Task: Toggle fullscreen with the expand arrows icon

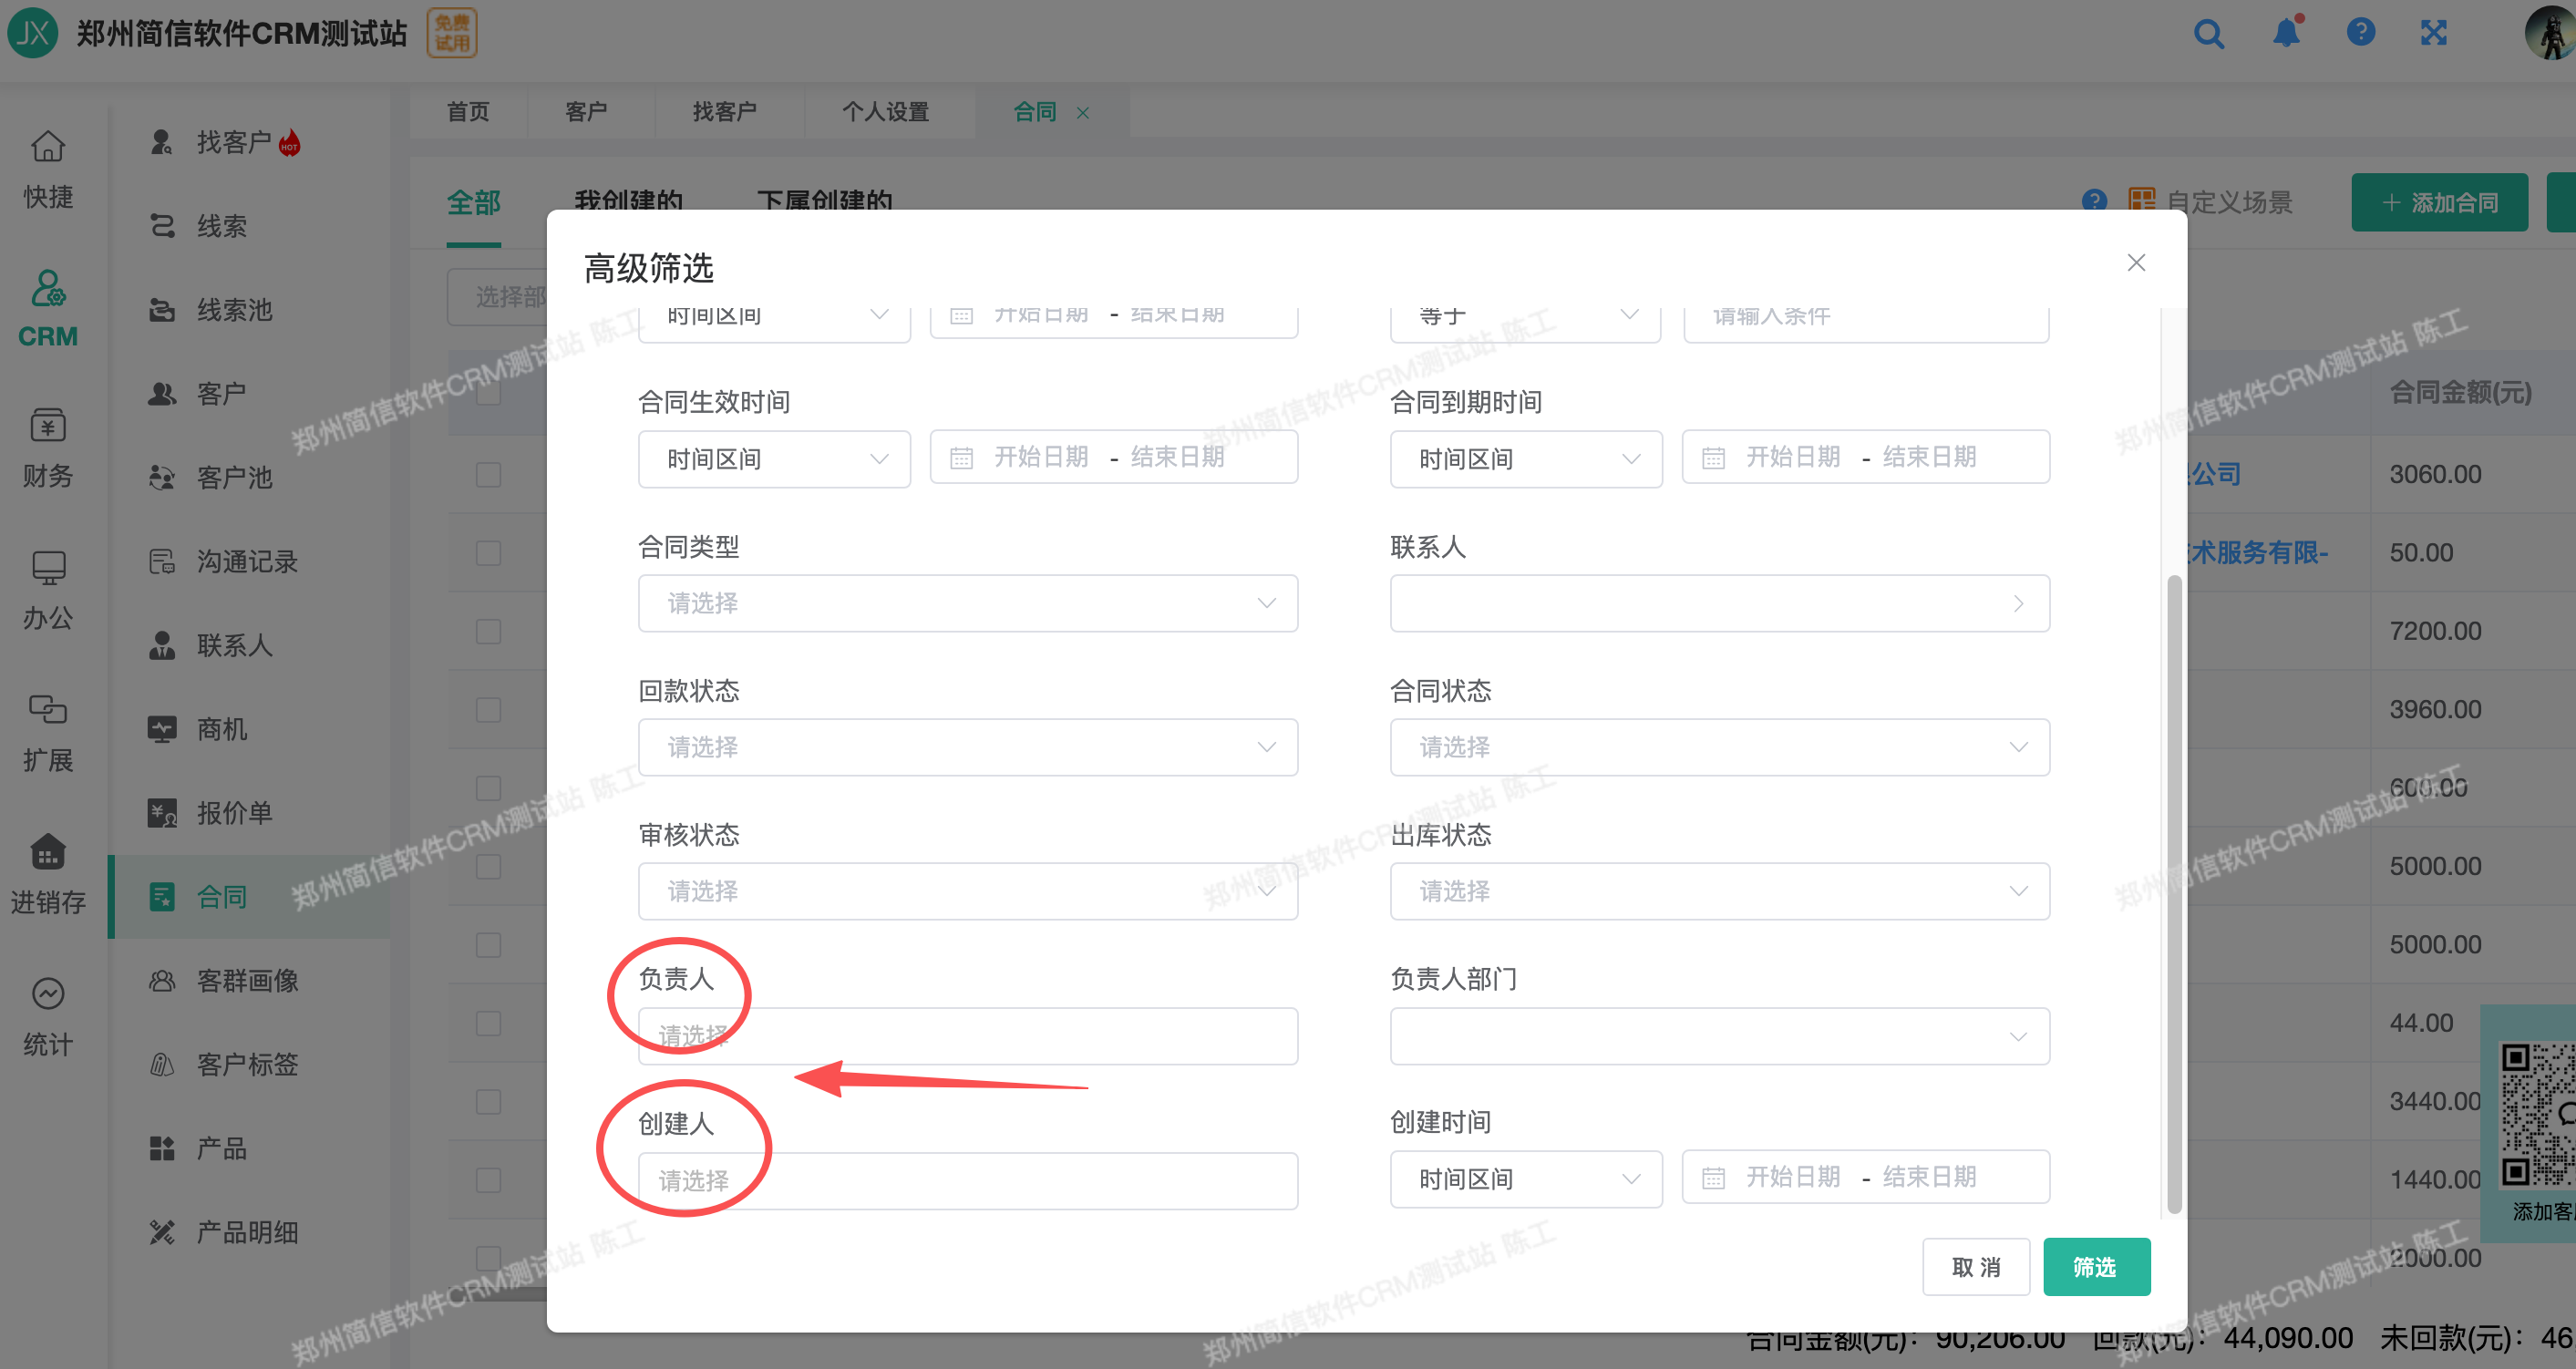Action: (x=2434, y=33)
